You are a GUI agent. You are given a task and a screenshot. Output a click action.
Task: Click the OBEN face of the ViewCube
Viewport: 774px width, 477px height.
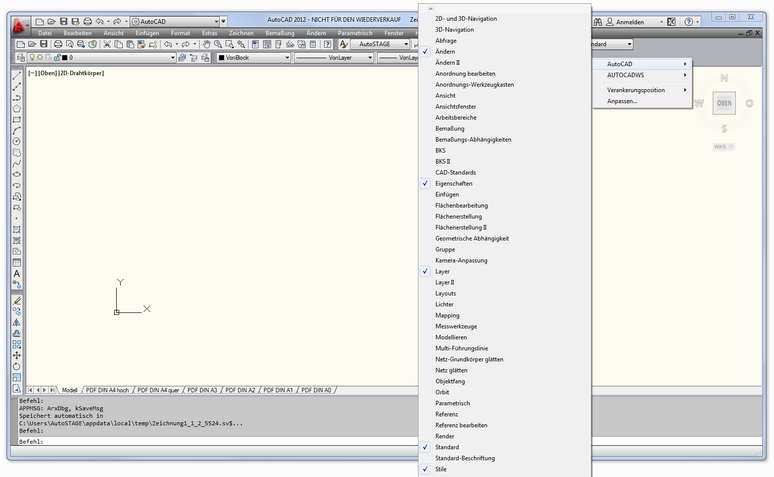(723, 103)
